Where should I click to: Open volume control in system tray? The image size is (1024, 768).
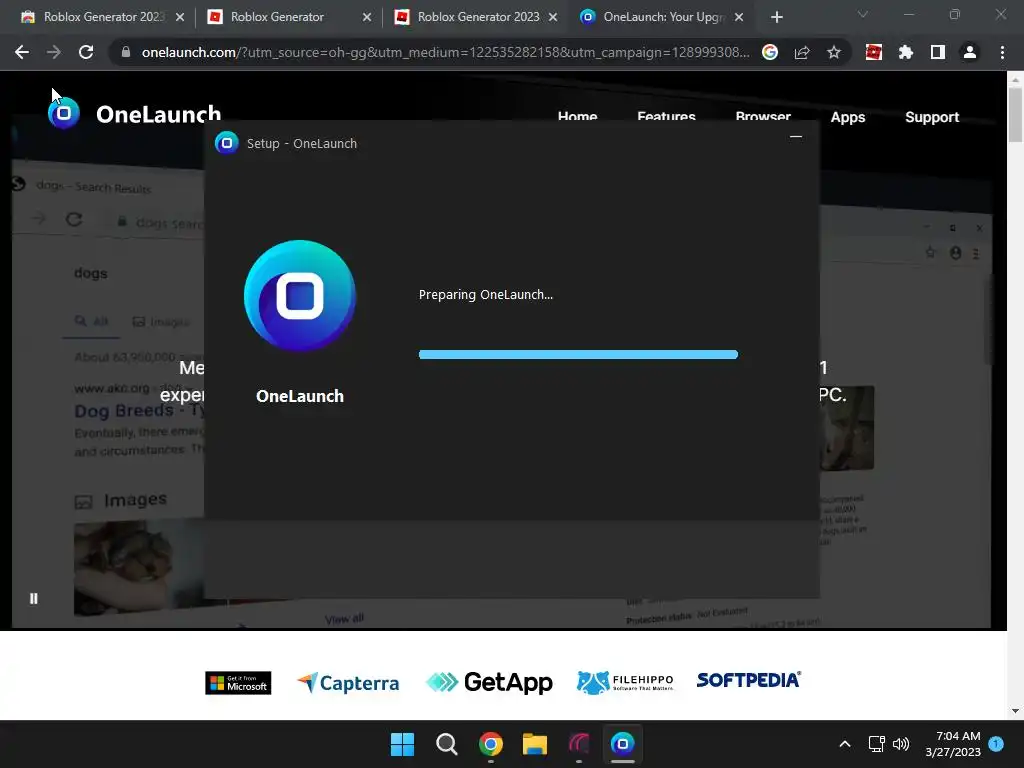tap(901, 744)
